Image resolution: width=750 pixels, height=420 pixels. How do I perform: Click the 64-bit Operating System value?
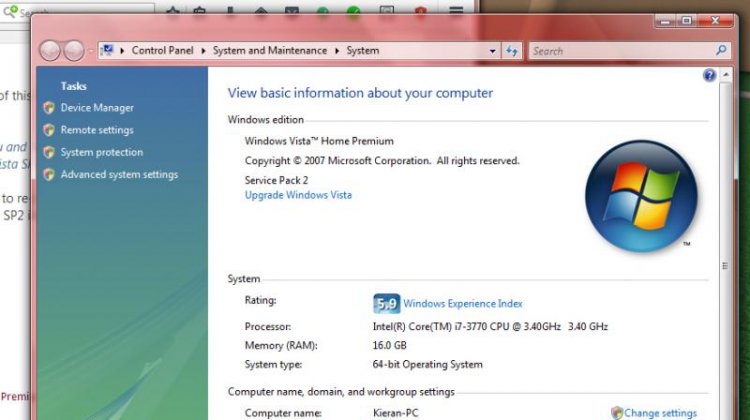click(x=428, y=365)
